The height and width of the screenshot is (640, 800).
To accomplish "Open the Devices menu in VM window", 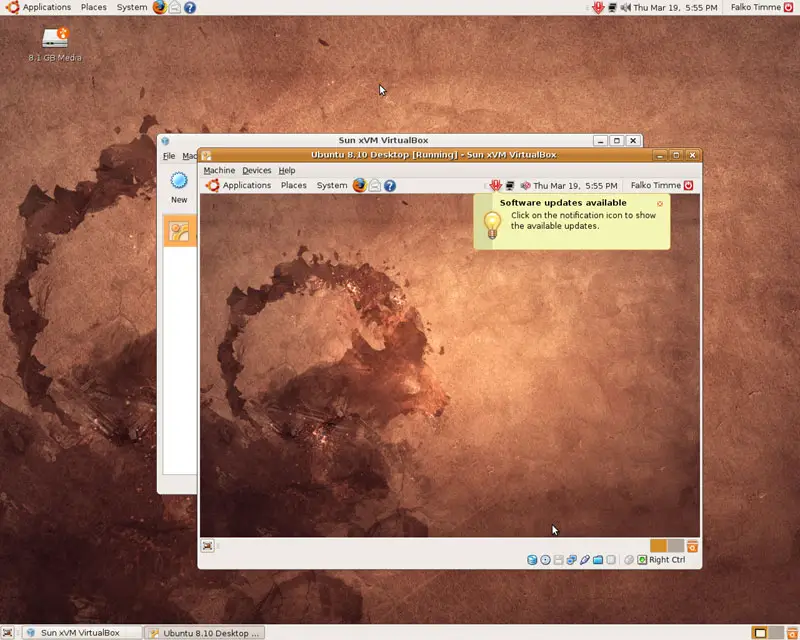I will pyautogui.click(x=257, y=170).
